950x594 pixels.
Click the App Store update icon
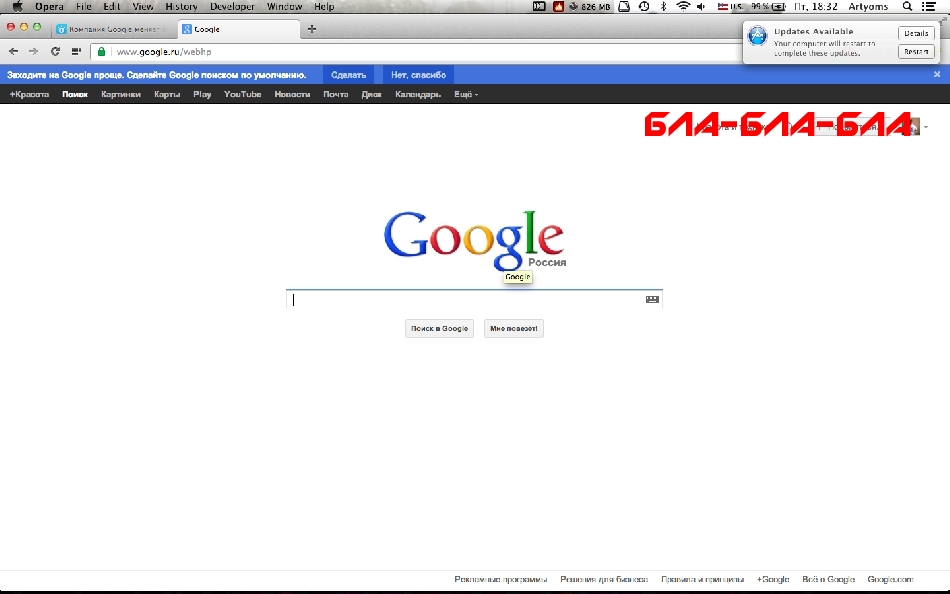(757, 36)
